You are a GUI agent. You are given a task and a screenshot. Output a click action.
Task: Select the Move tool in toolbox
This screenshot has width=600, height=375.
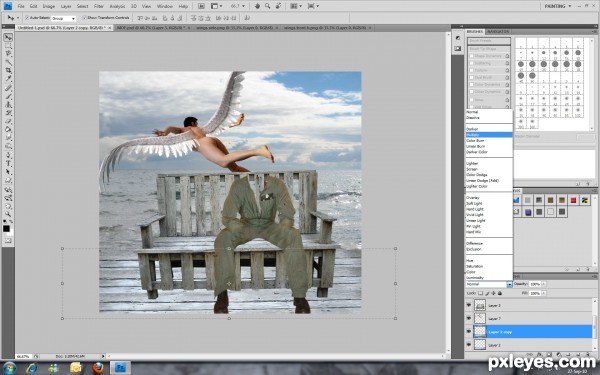click(x=8, y=37)
